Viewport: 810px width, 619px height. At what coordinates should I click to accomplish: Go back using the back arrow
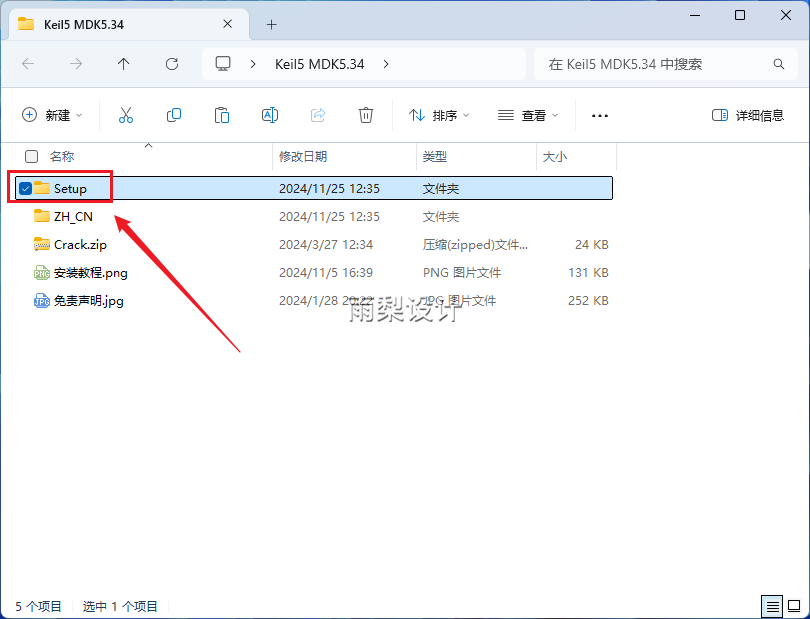click(28, 63)
